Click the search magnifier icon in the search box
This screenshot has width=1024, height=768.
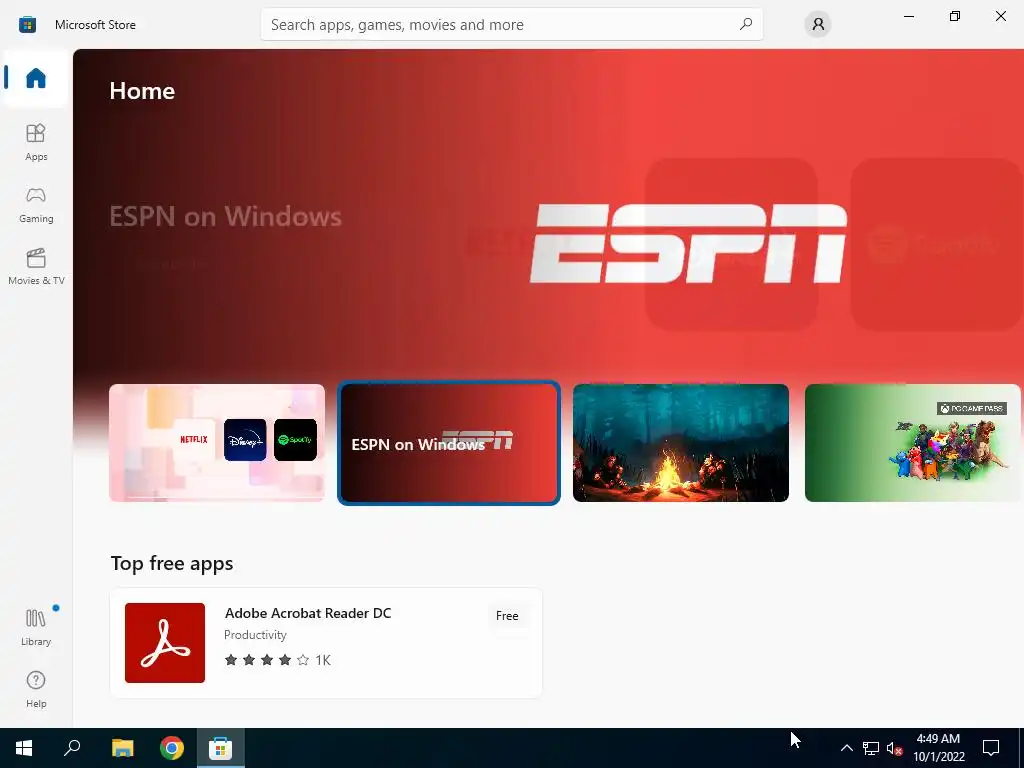745,24
